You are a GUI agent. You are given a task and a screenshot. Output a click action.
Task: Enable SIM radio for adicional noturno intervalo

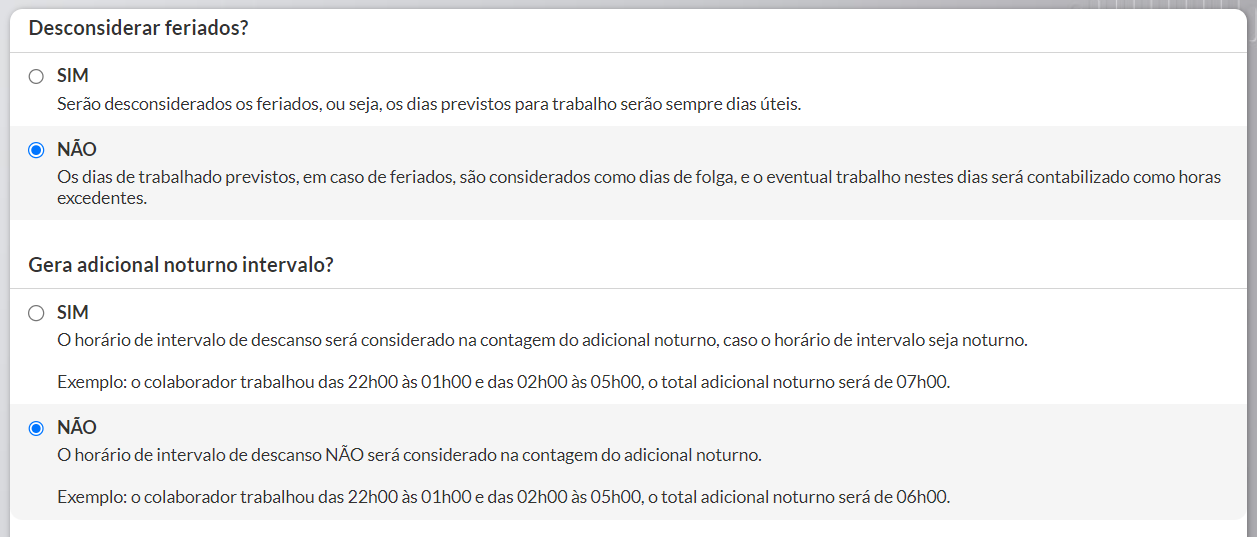[x=36, y=313]
